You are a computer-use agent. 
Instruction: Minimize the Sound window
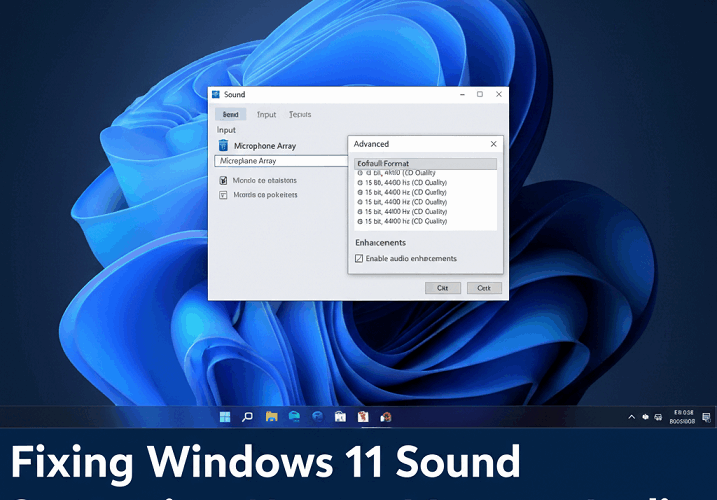click(x=462, y=94)
